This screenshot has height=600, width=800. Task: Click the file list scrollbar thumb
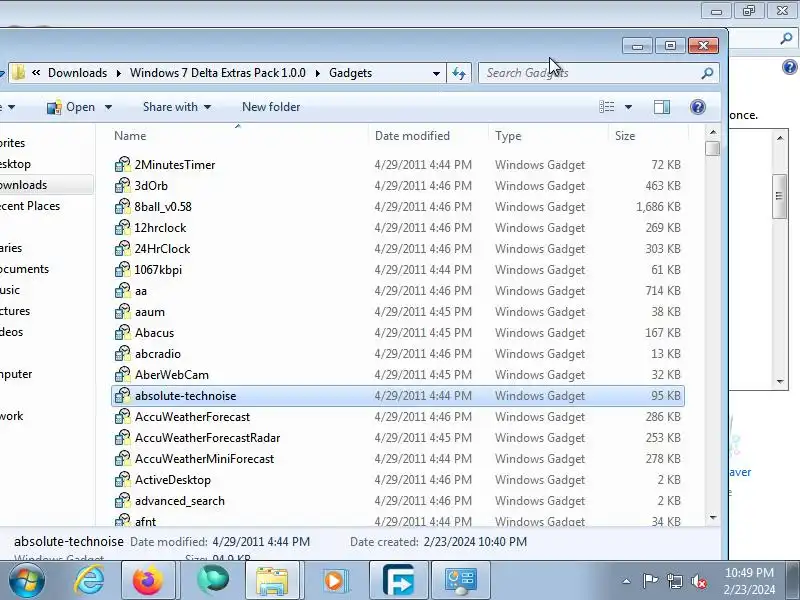tap(713, 148)
